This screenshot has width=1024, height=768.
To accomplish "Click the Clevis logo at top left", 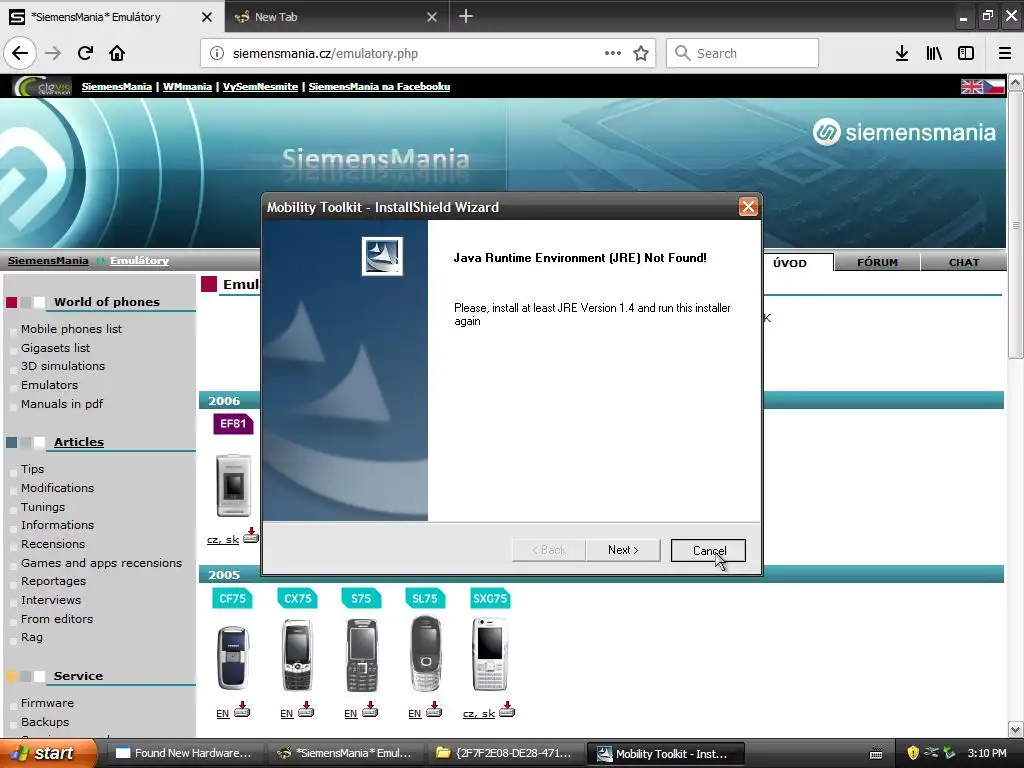I will 42,86.
